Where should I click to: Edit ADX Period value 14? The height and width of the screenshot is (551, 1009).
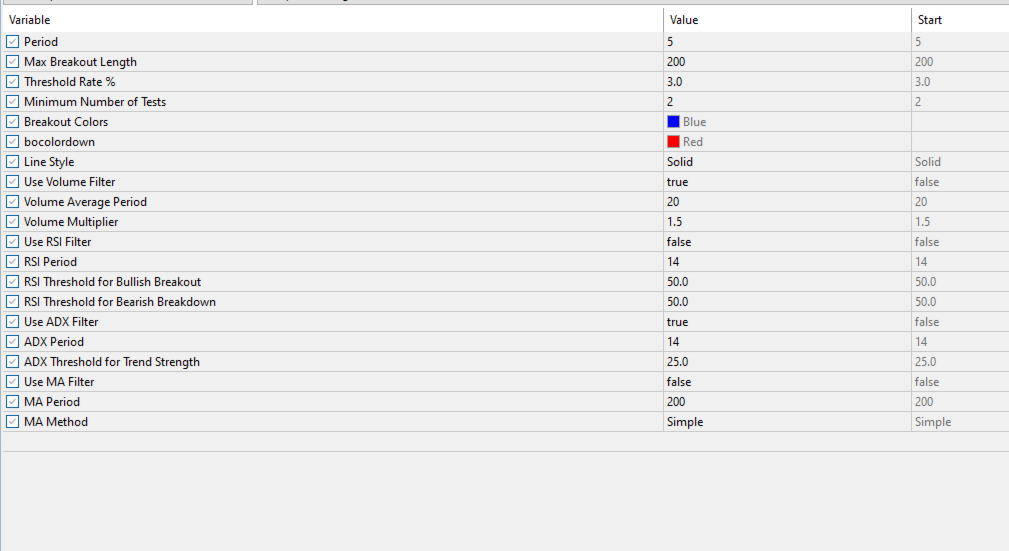787,341
